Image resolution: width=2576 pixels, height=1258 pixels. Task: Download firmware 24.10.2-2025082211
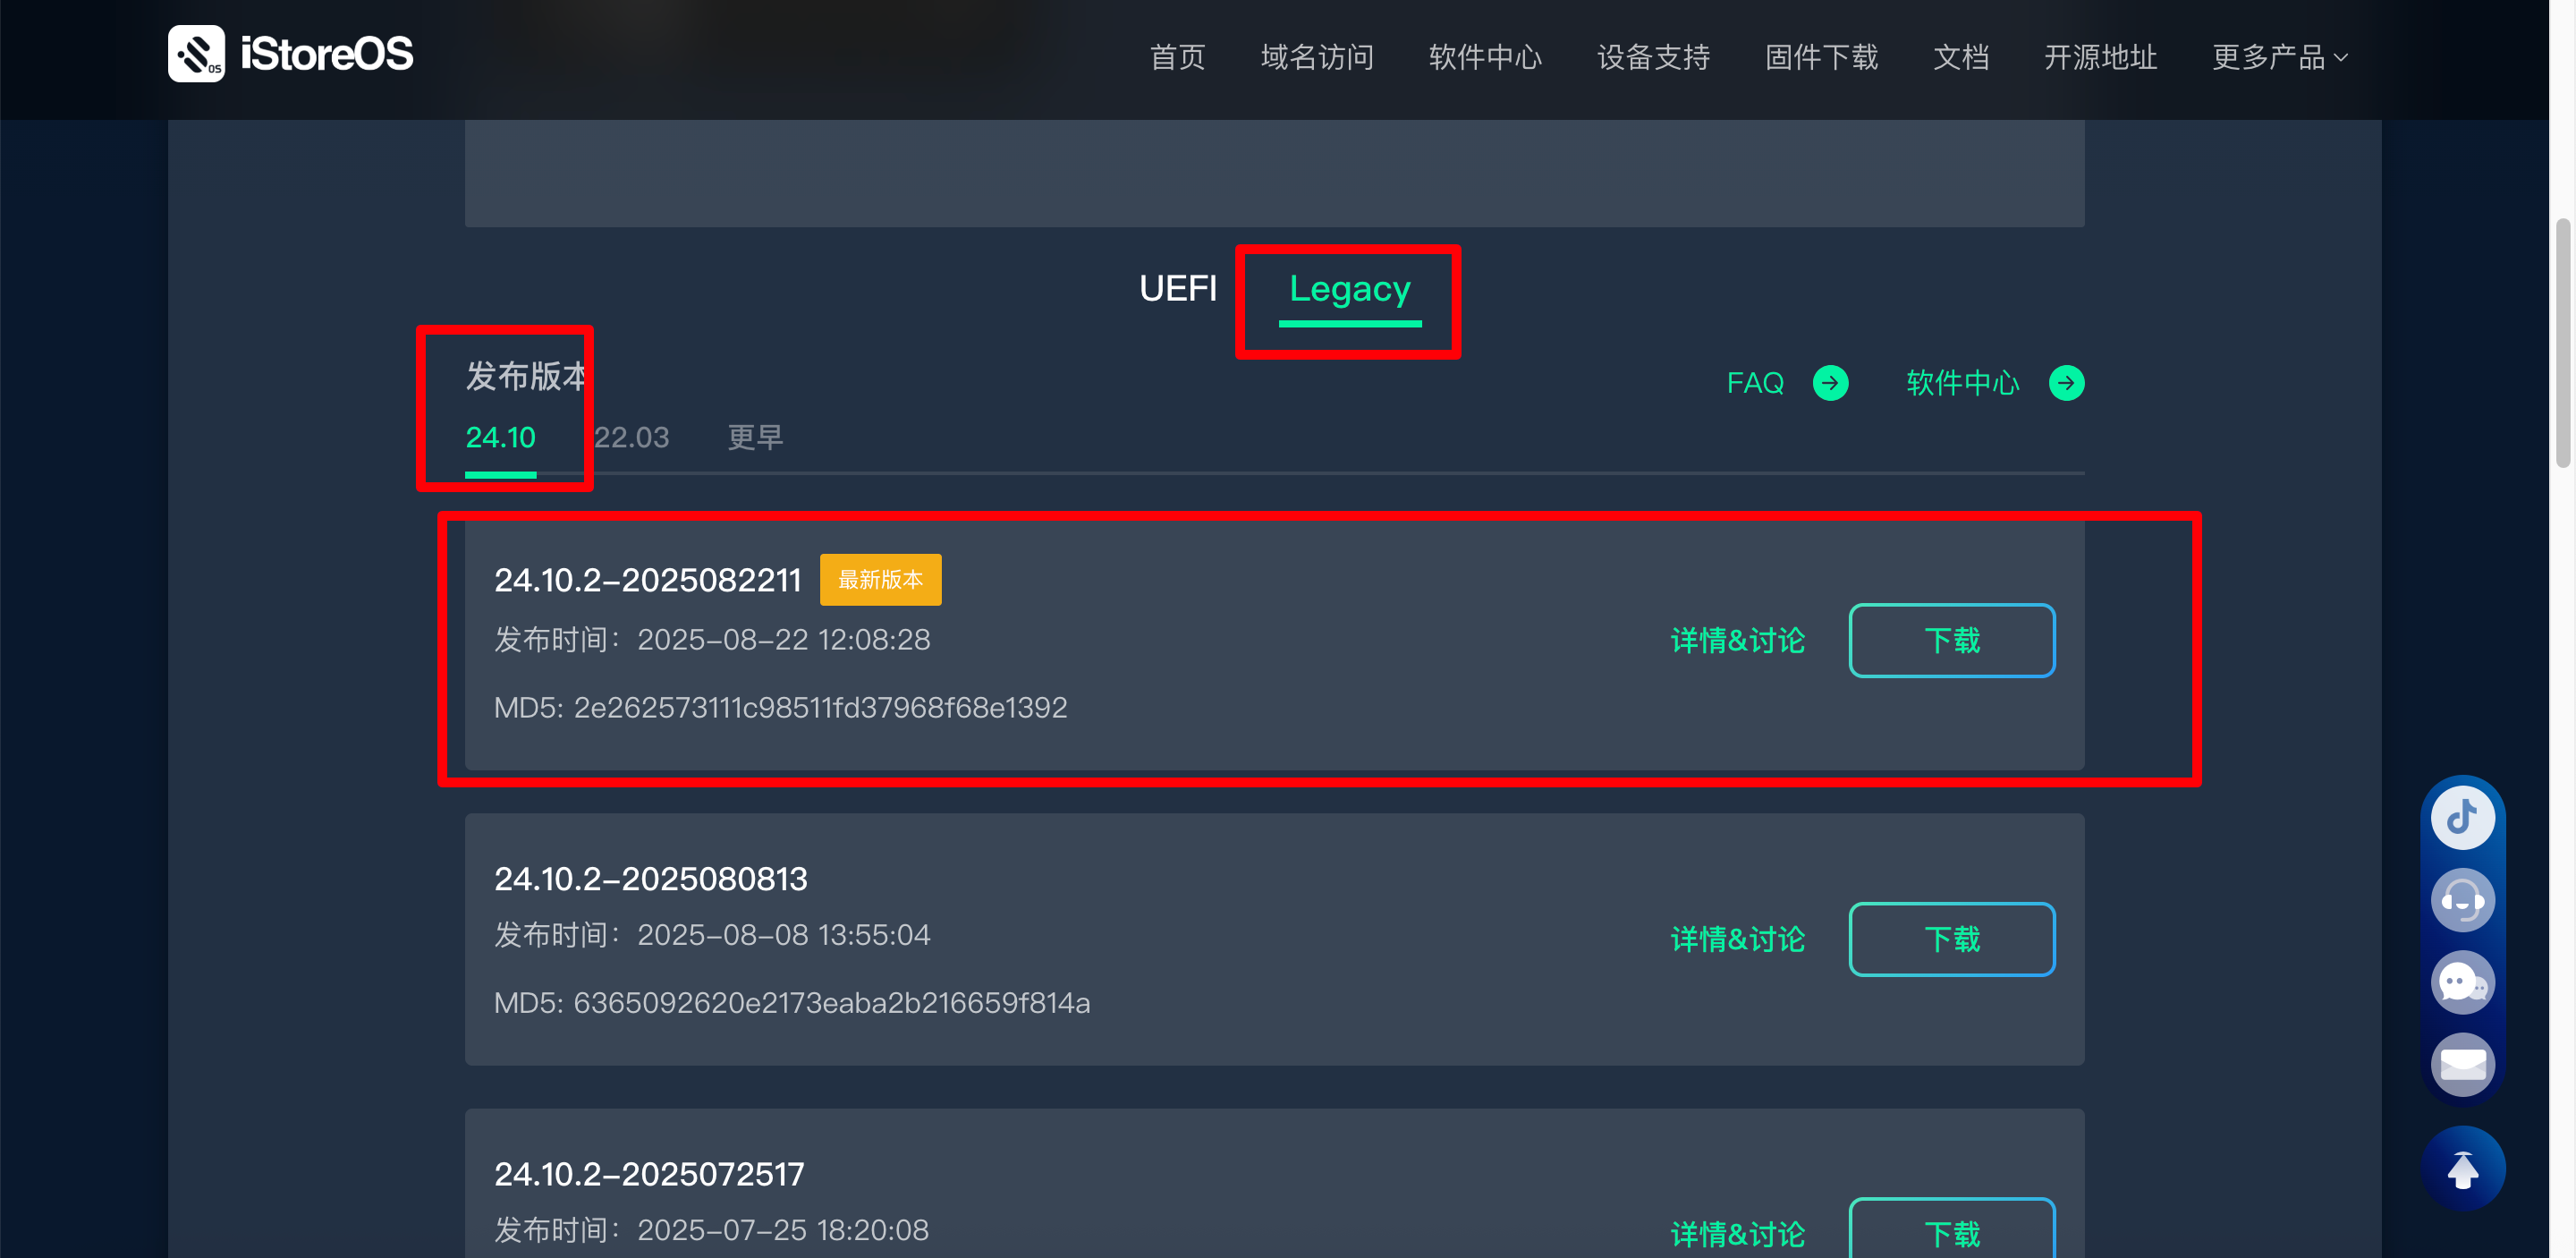pyautogui.click(x=1951, y=641)
